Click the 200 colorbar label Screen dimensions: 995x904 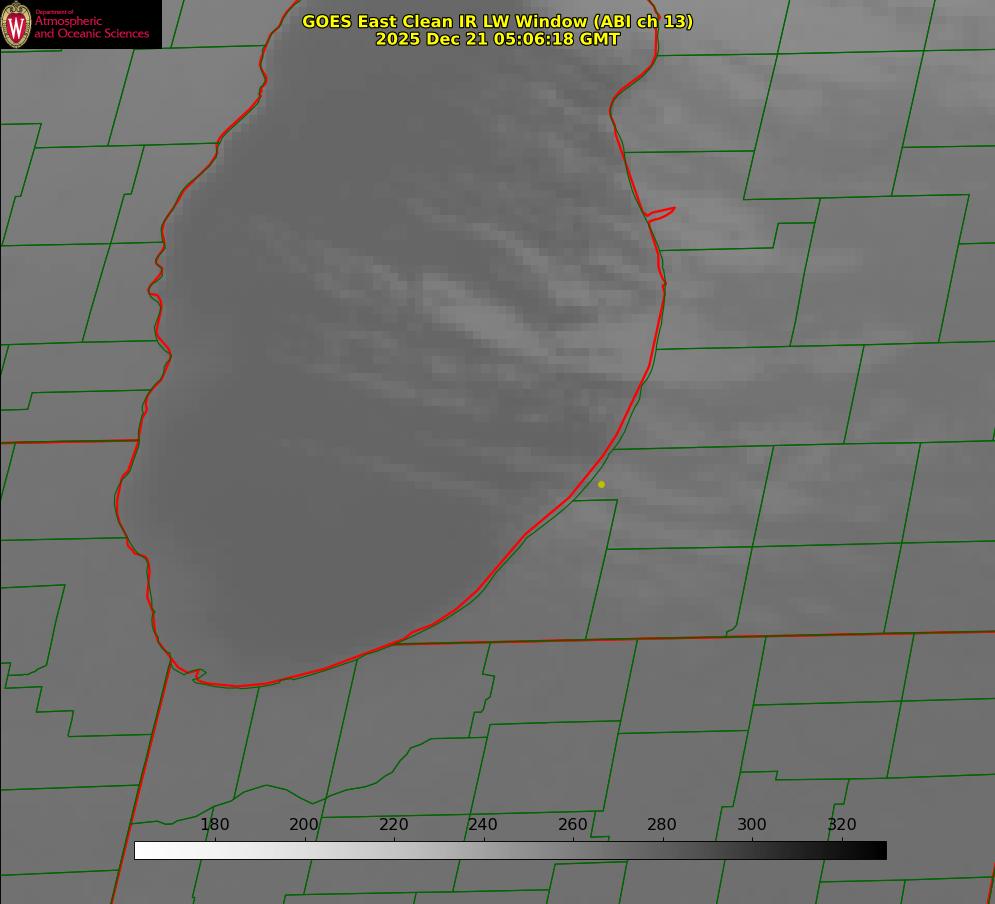[x=304, y=824]
